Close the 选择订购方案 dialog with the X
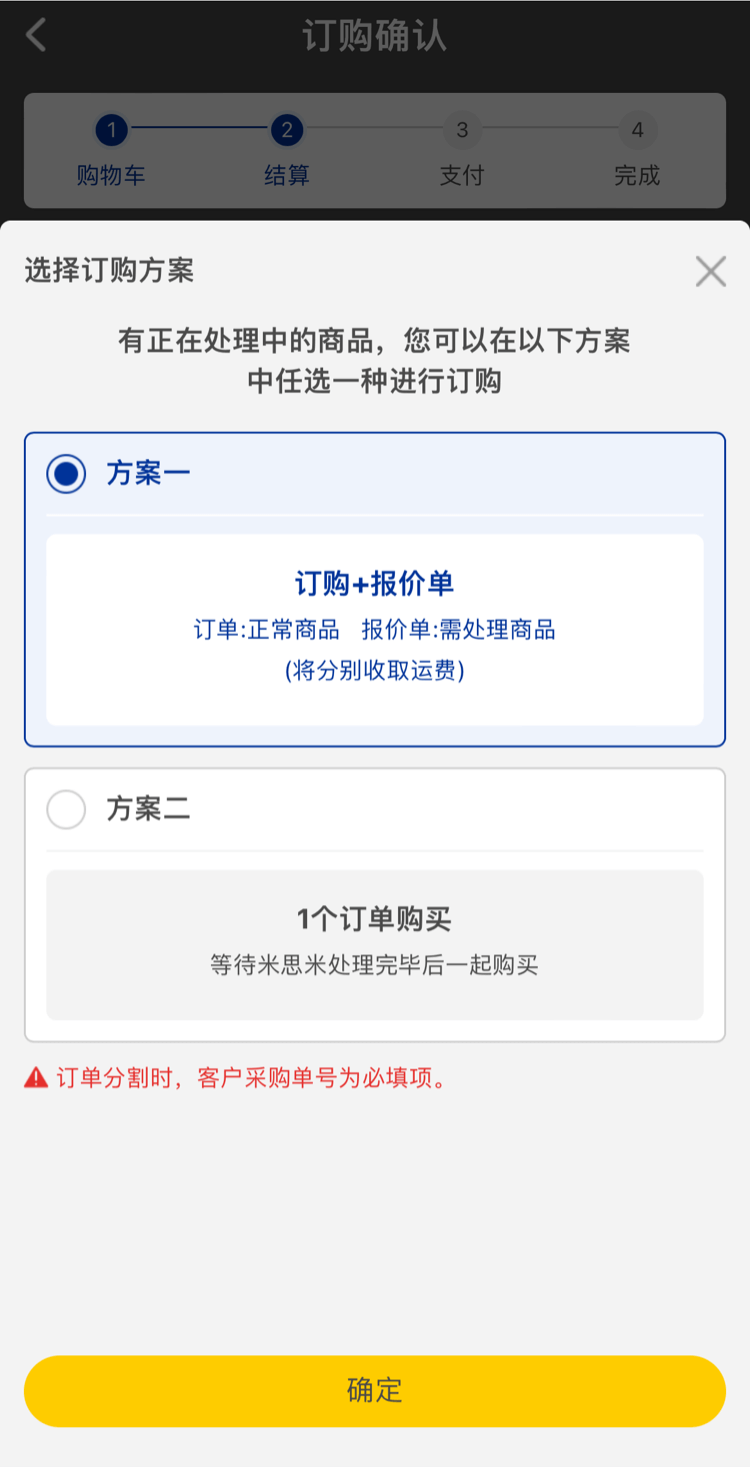 pos(710,271)
